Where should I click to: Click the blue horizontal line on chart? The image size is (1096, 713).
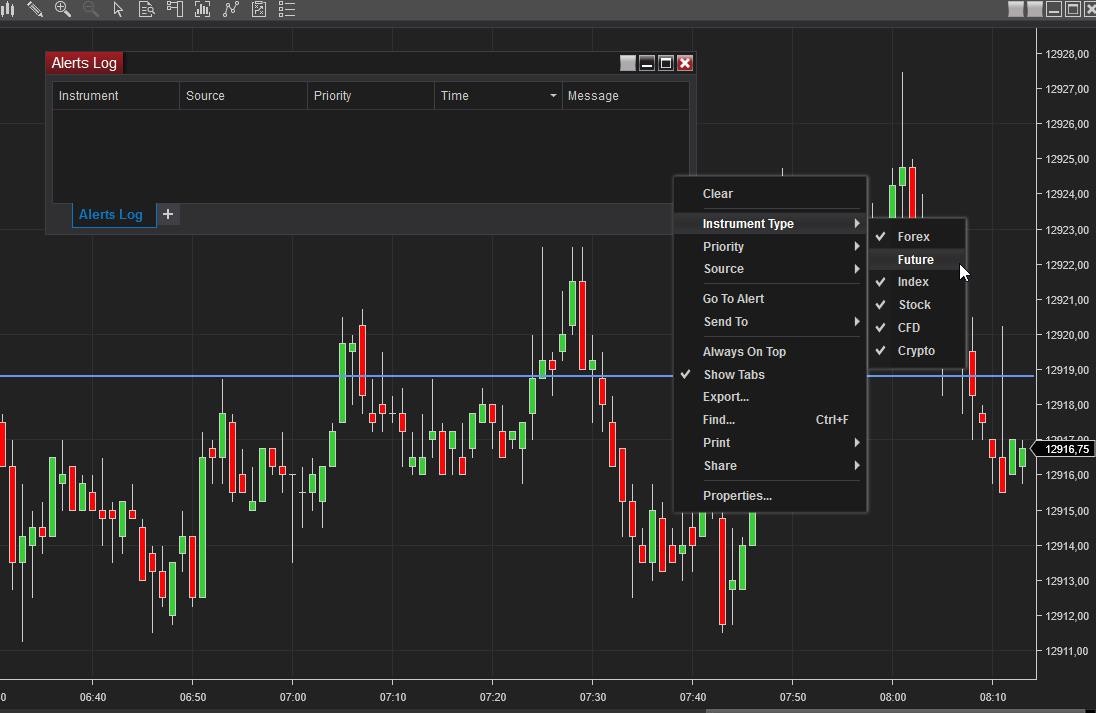tap(336, 376)
